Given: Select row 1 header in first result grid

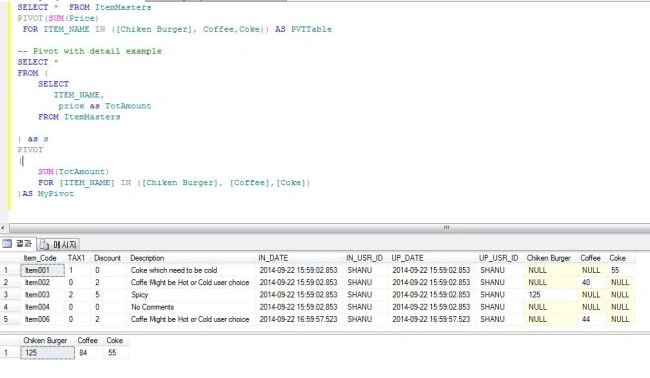Looking at the screenshot, I should (x=10, y=270).
